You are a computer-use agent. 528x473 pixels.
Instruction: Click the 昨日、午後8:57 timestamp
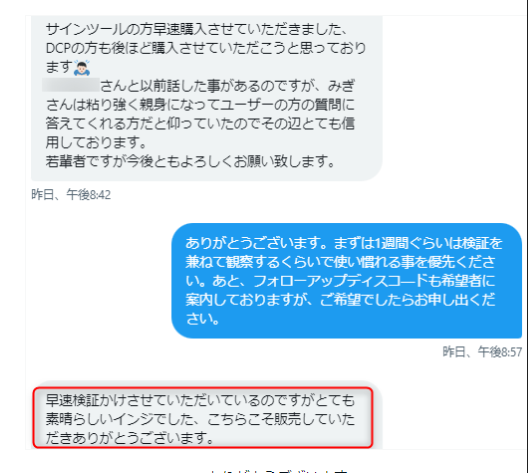pyautogui.click(x=482, y=352)
